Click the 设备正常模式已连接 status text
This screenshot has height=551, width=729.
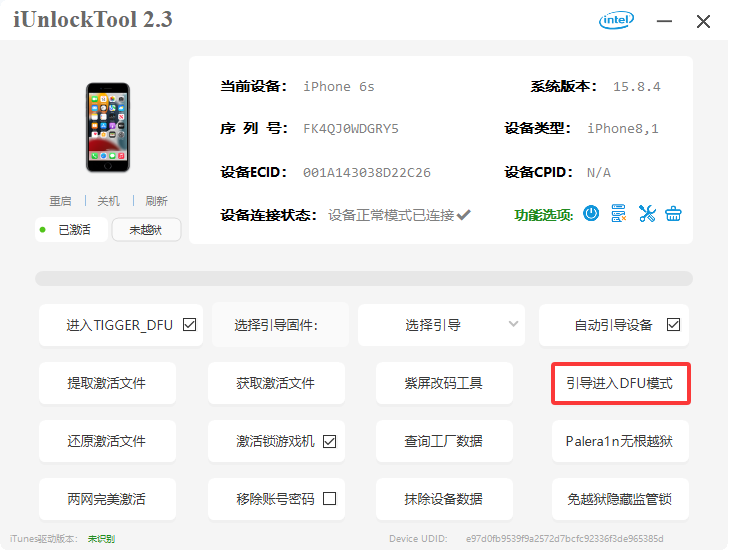pos(391,215)
